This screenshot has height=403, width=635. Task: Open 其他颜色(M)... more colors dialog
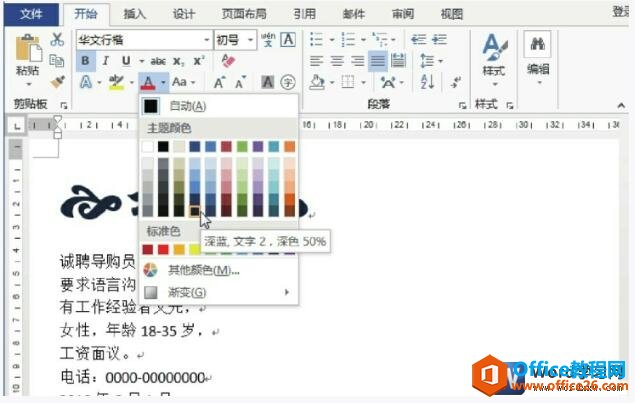[x=219, y=270]
